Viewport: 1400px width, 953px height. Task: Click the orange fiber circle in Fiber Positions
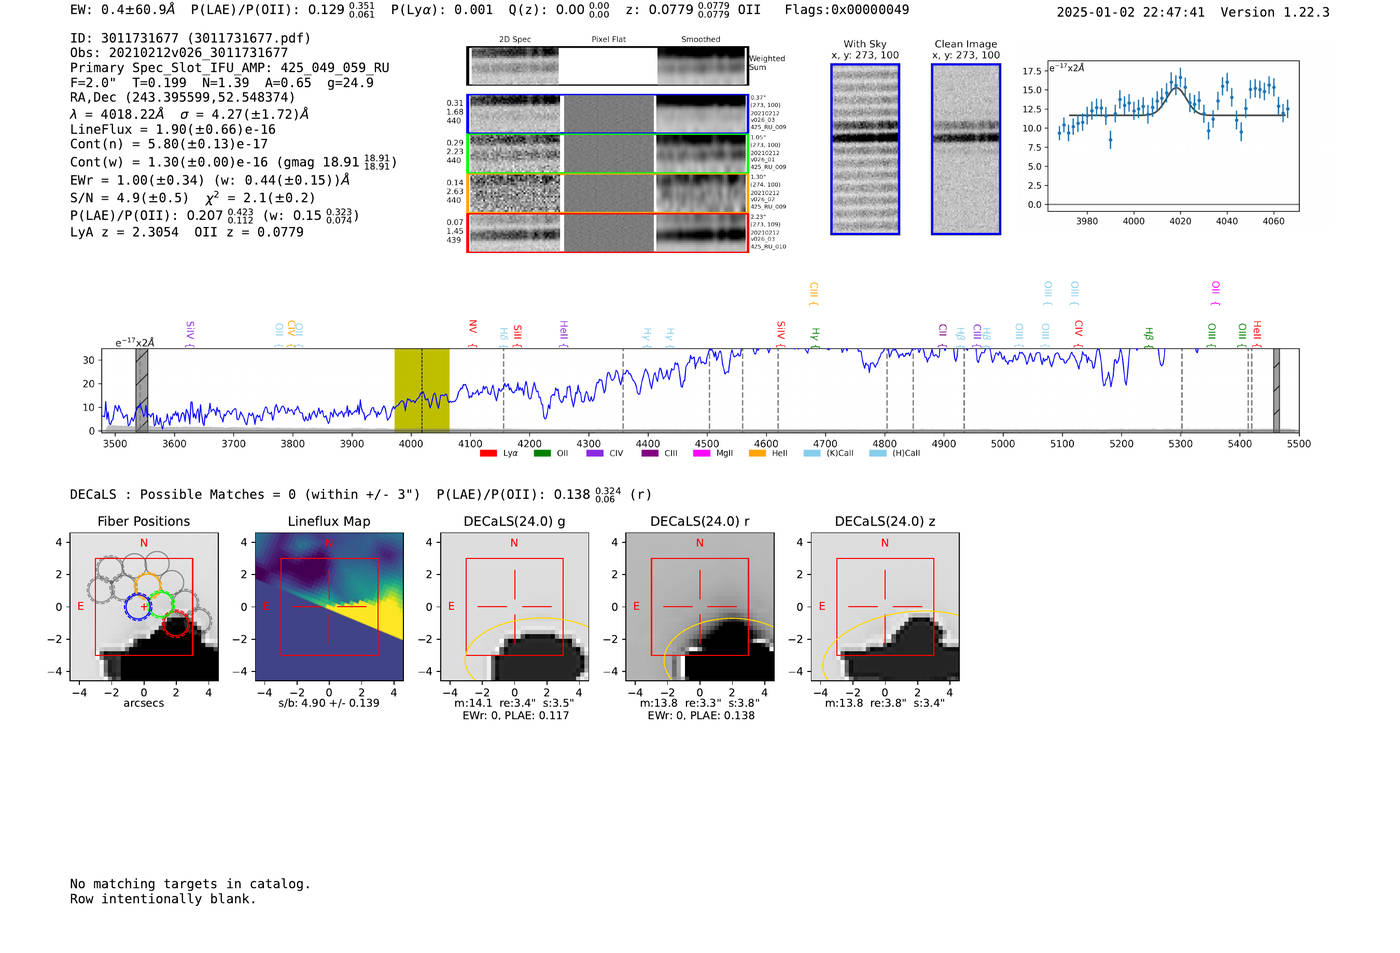(147, 585)
